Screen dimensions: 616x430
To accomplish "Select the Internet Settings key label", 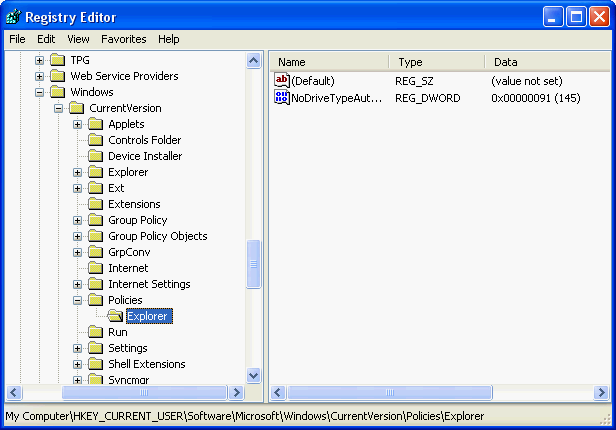I will [x=149, y=284].
